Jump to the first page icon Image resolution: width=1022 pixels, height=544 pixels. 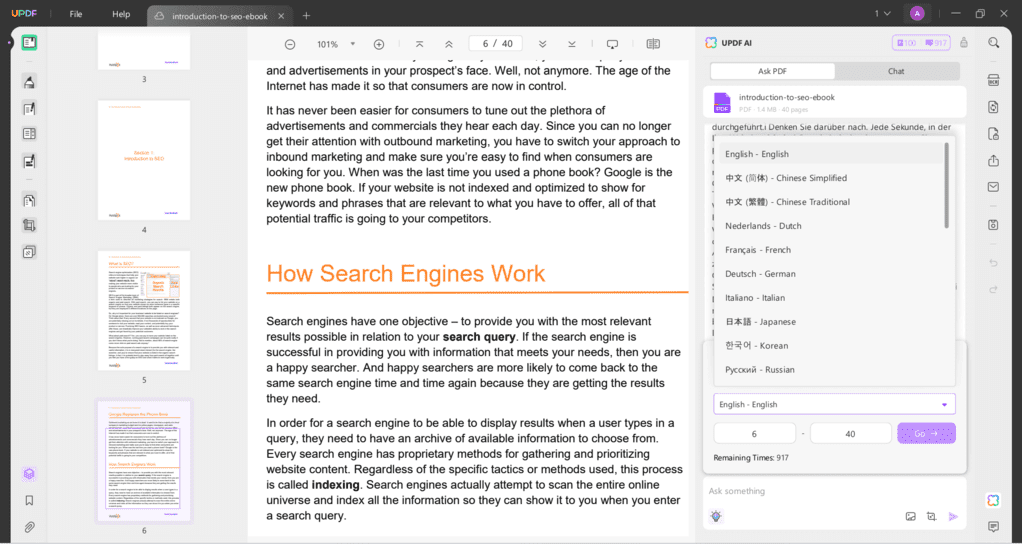(419, 44)
